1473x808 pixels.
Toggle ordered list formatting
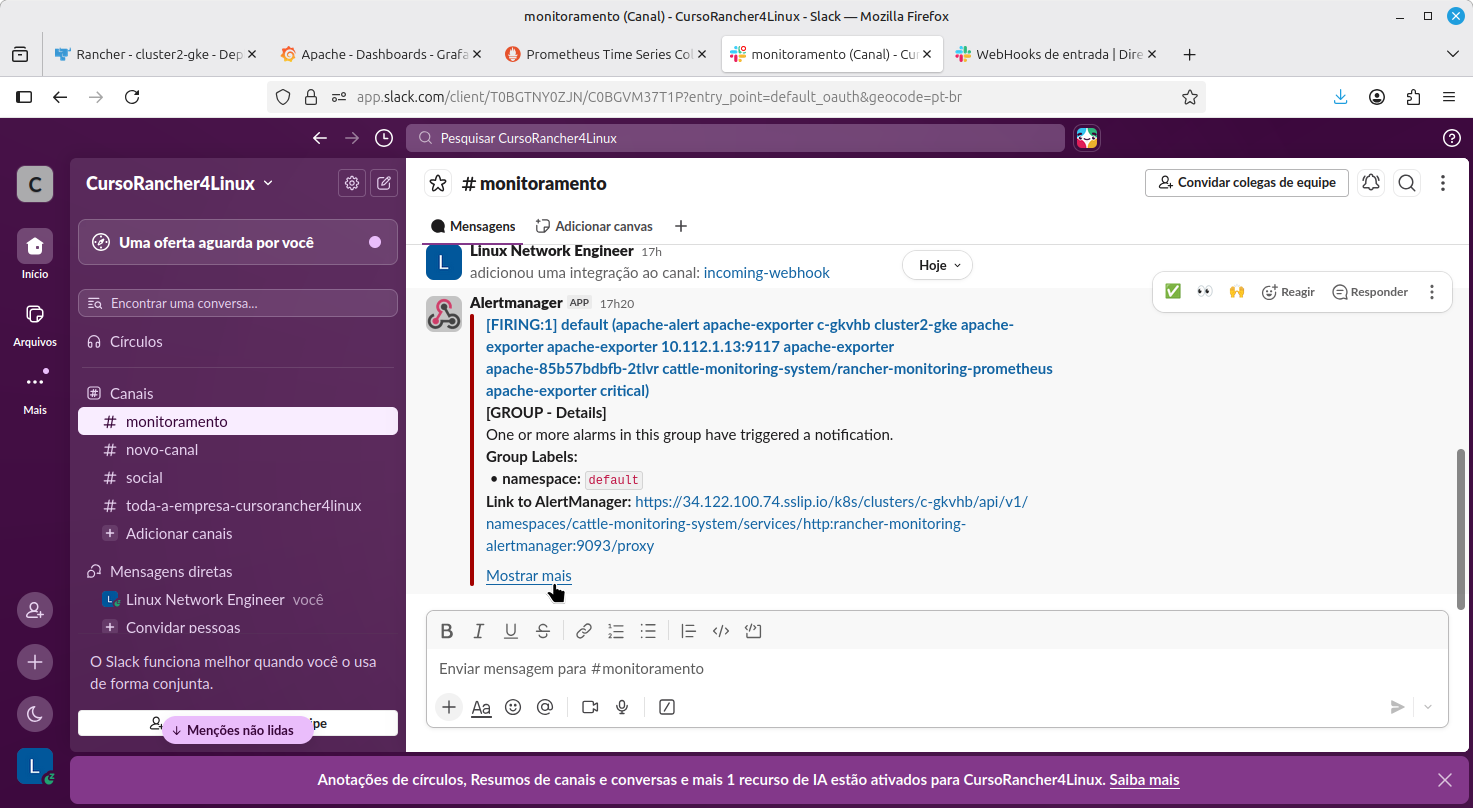[x=616, y=631]
